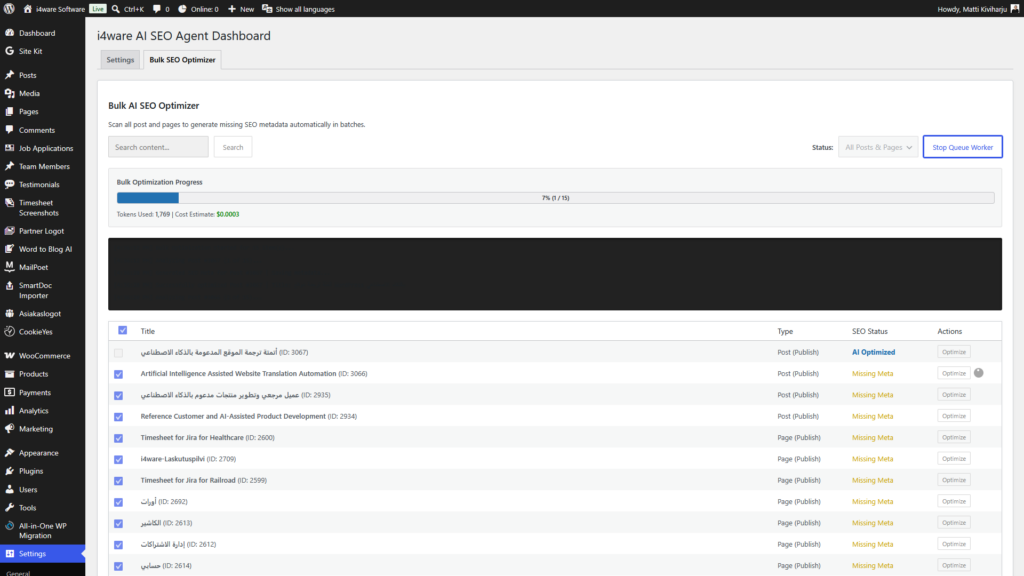Uncheck Timesheet for Jira for Railroad

[118, 481]
